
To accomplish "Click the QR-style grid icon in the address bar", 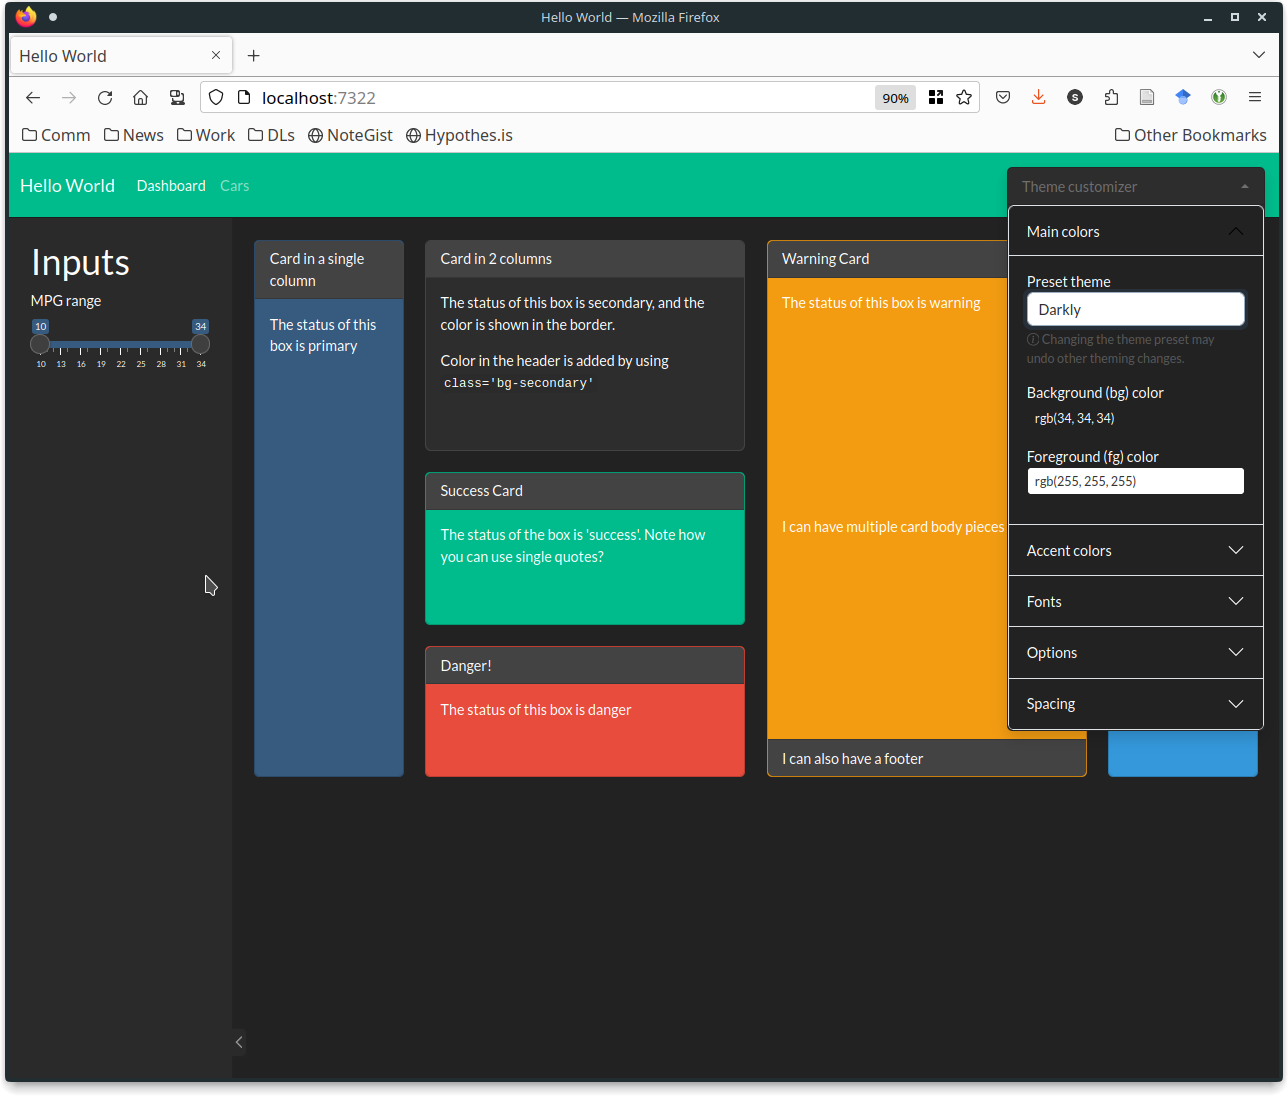I will 936,97.
